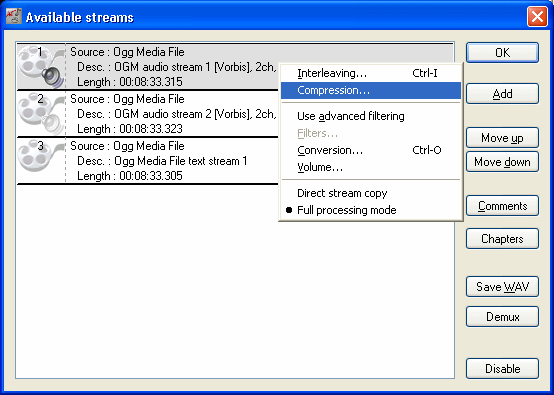Click the Move up button
This screenshot has height=395, width=554.
(x=502, y=138)
